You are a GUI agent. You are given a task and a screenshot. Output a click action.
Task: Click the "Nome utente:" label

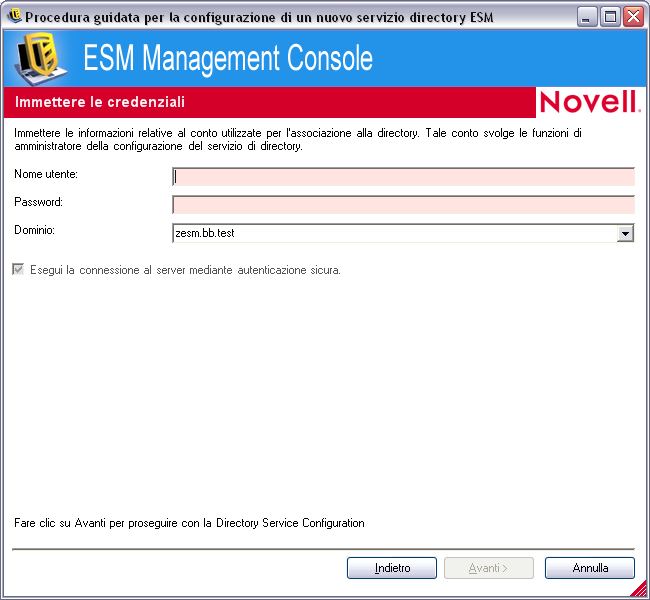46,174
